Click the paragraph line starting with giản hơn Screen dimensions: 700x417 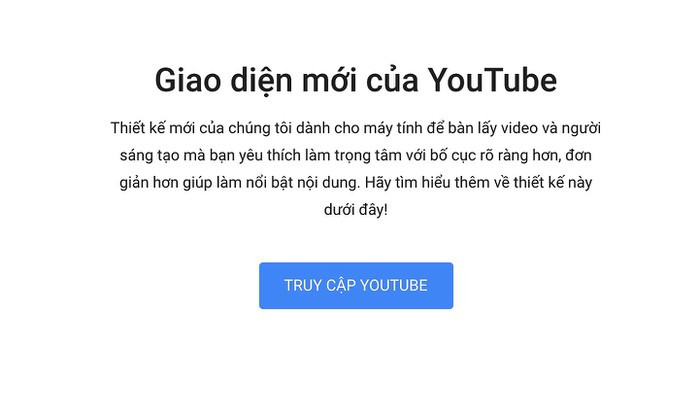tap(356, 183)
